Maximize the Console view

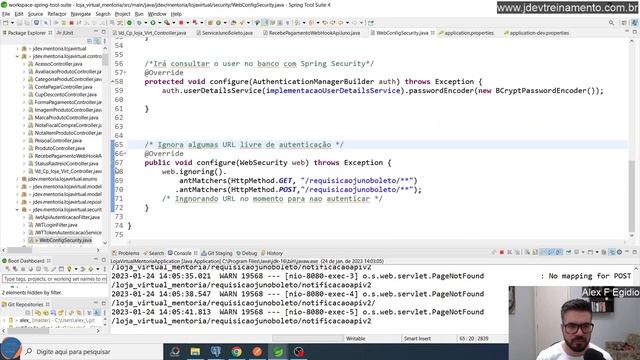634,252
